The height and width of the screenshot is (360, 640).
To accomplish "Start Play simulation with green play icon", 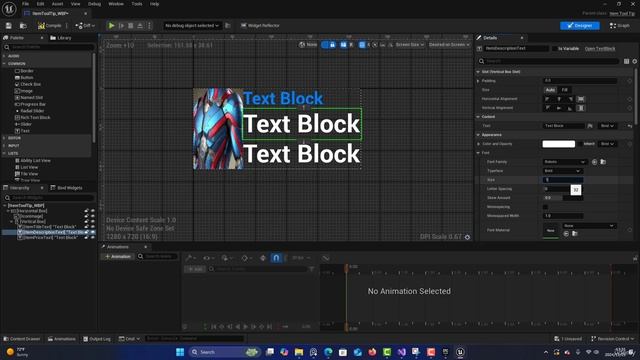I will tap(111, 26).
